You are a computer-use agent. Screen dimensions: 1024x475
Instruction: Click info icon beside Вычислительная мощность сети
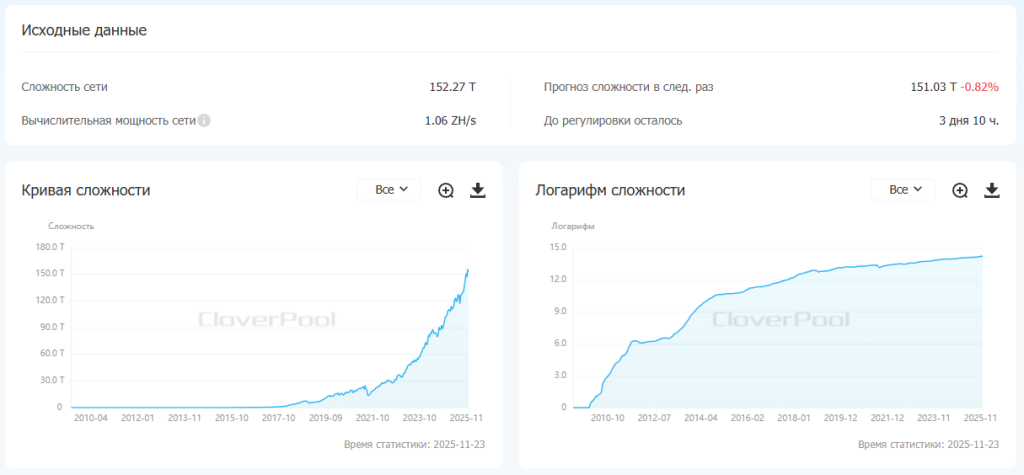coord(204,121)
